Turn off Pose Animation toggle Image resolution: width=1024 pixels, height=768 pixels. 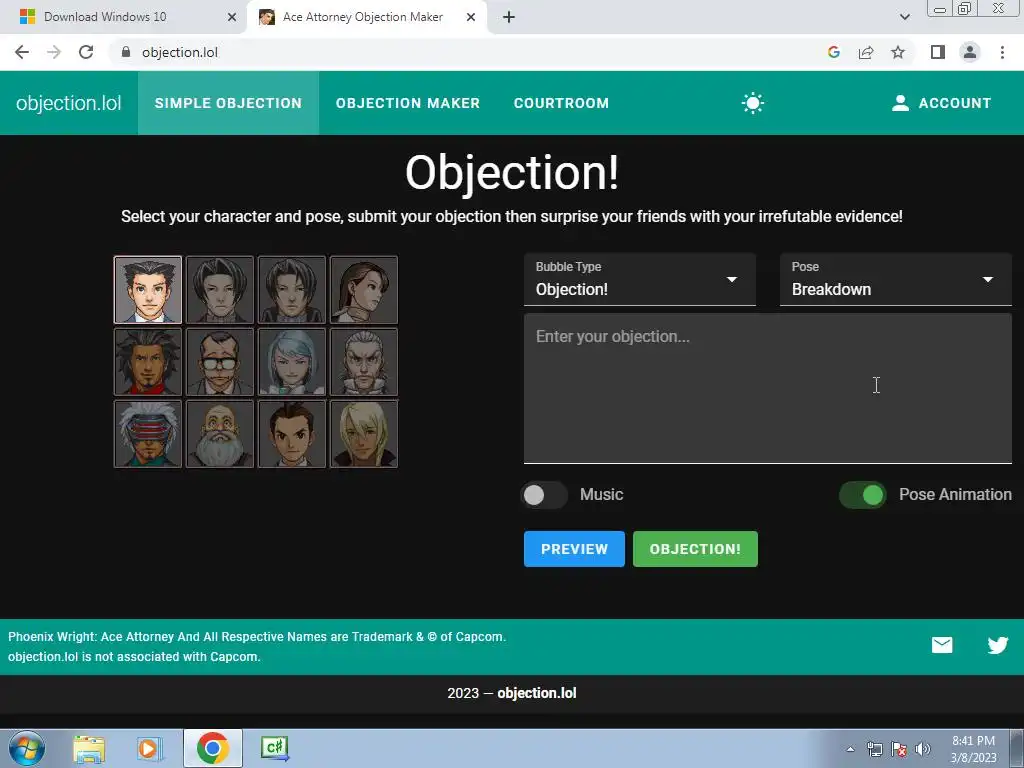(863, 495)
